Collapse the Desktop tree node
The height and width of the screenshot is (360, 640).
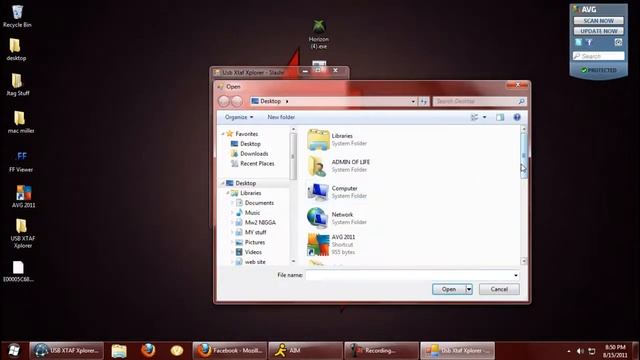pyautogui.click(x=223, y=183)
